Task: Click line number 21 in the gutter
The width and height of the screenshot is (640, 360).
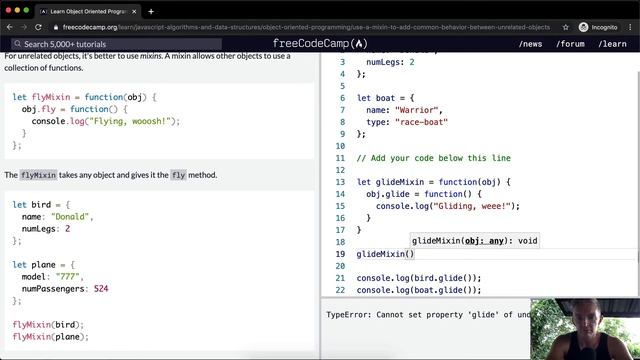Action: coord(340,278)
